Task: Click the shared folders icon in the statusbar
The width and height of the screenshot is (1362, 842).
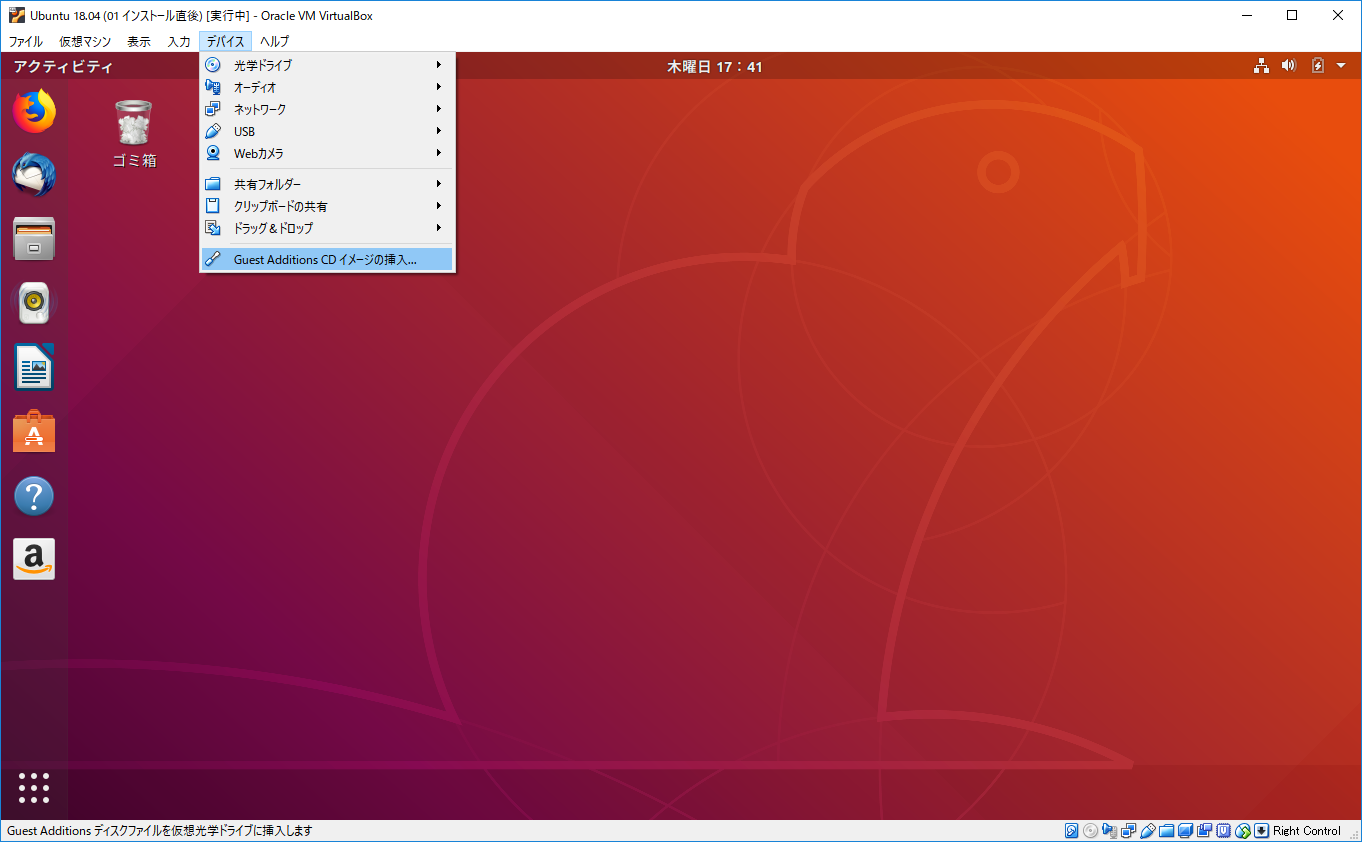Action: click(x=1166, y=830)
